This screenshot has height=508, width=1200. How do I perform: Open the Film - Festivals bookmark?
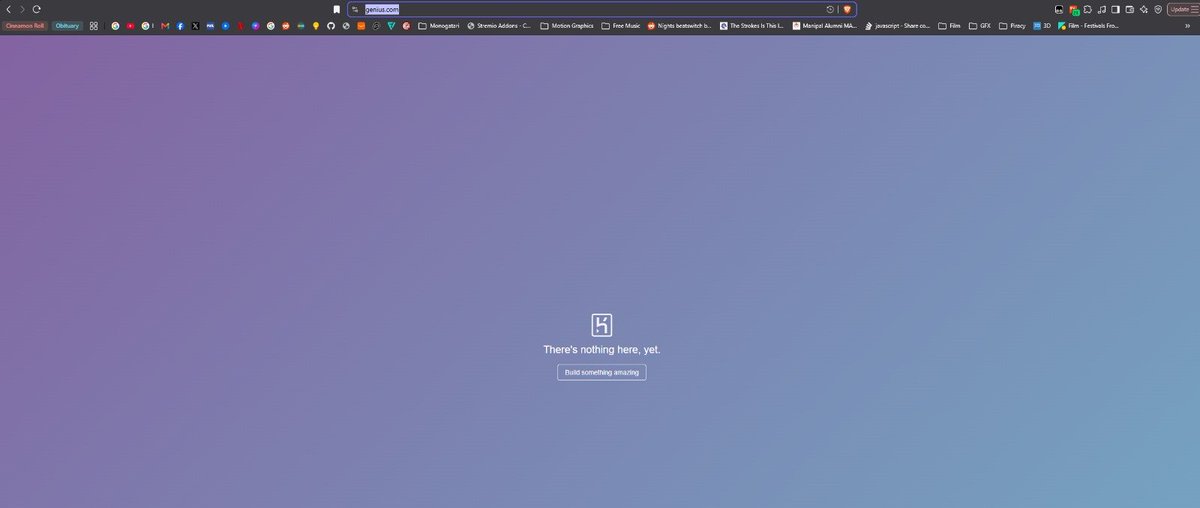(x=1088, y=26)
